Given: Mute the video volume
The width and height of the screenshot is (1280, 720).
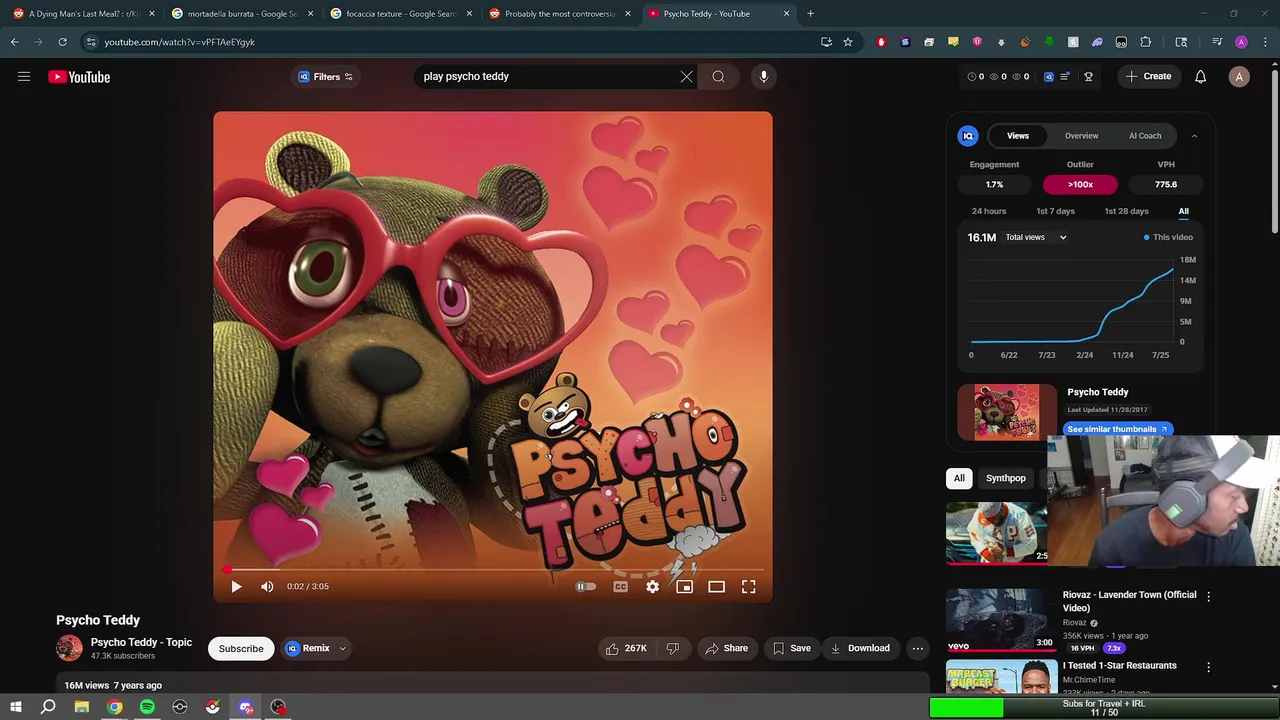Looking at the screenshot, I should coord(267,587).
